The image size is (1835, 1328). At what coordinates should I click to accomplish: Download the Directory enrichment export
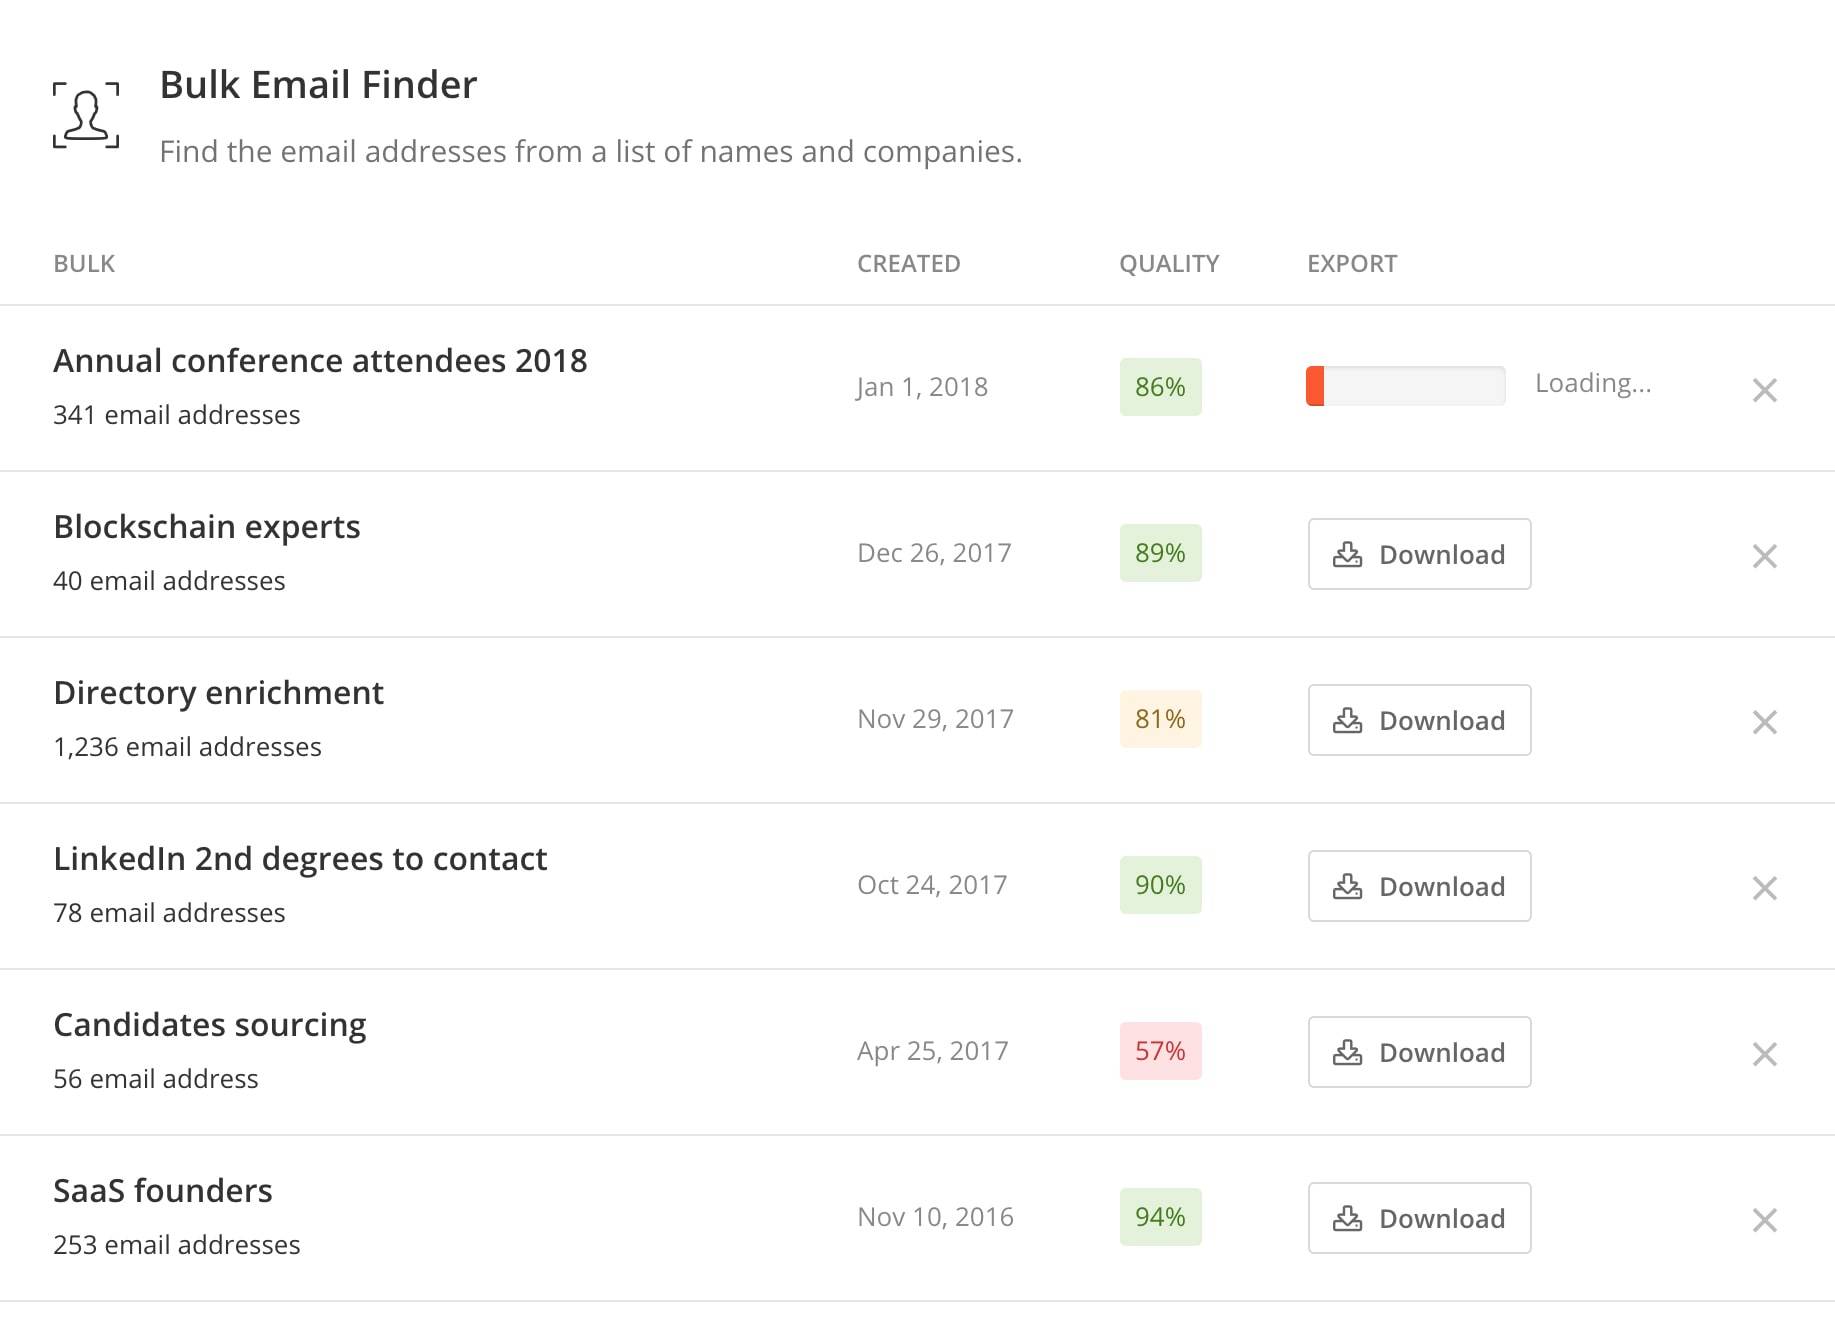1419,720
